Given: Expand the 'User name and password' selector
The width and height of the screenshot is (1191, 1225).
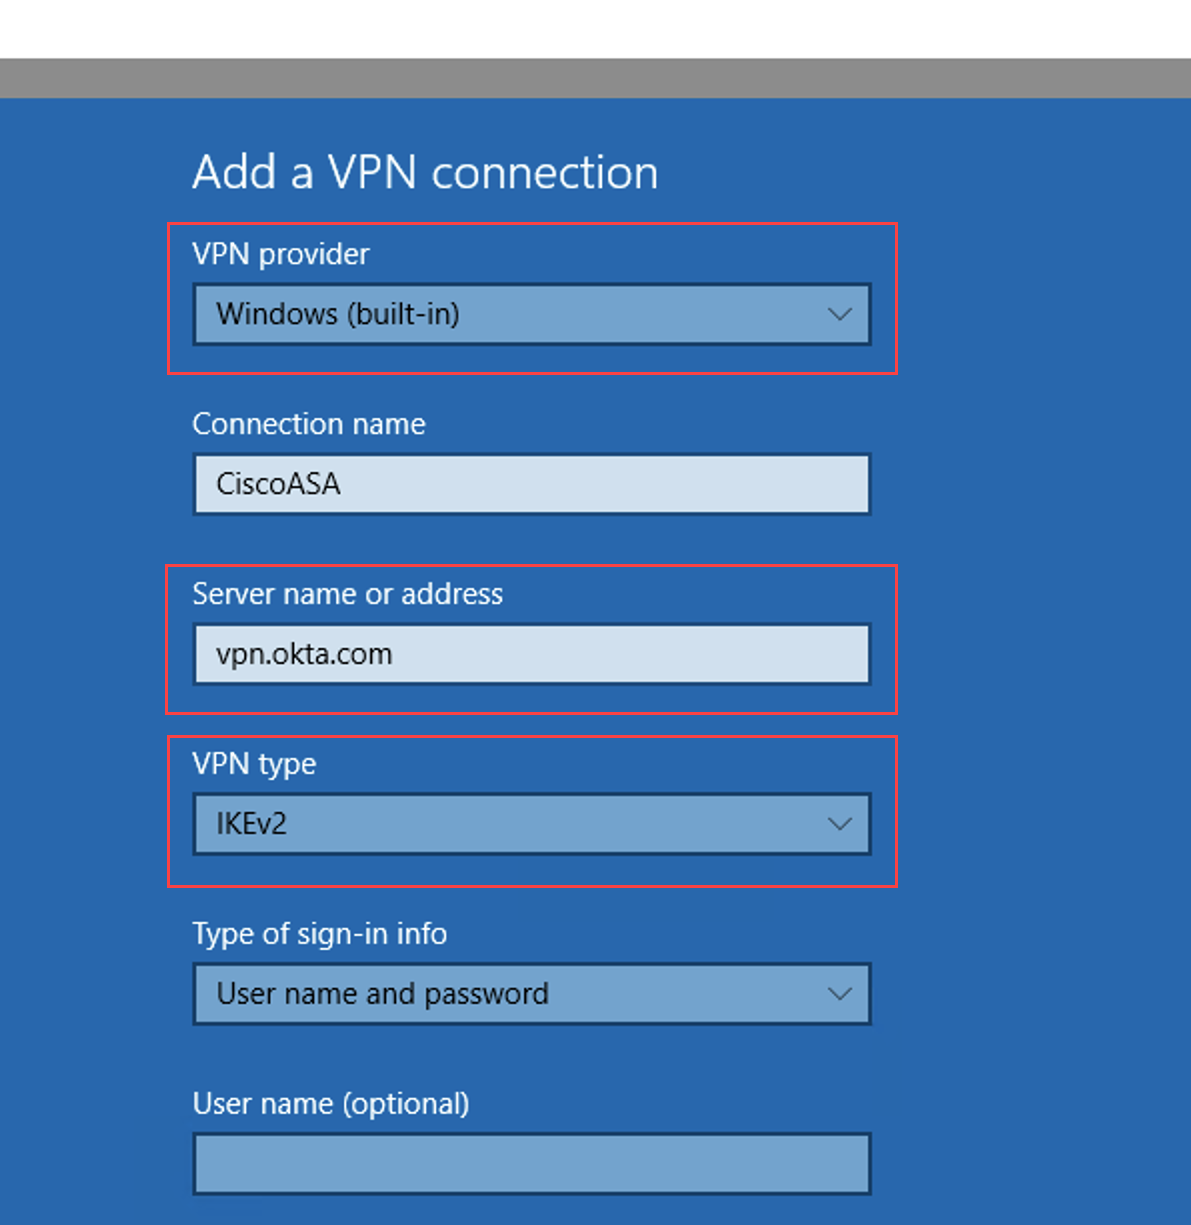Looking at the screenshot, I should point(532,994).
